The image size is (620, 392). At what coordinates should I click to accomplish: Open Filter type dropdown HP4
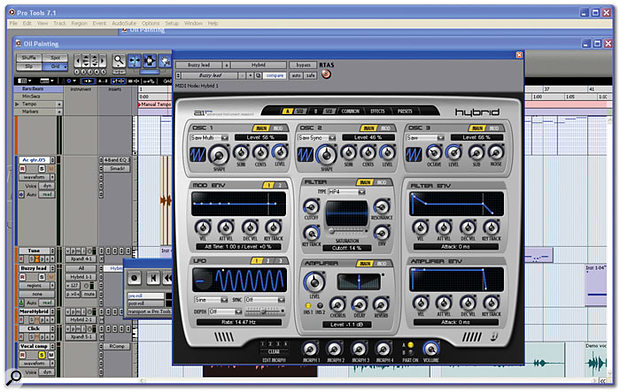click(x=346, y=192)
